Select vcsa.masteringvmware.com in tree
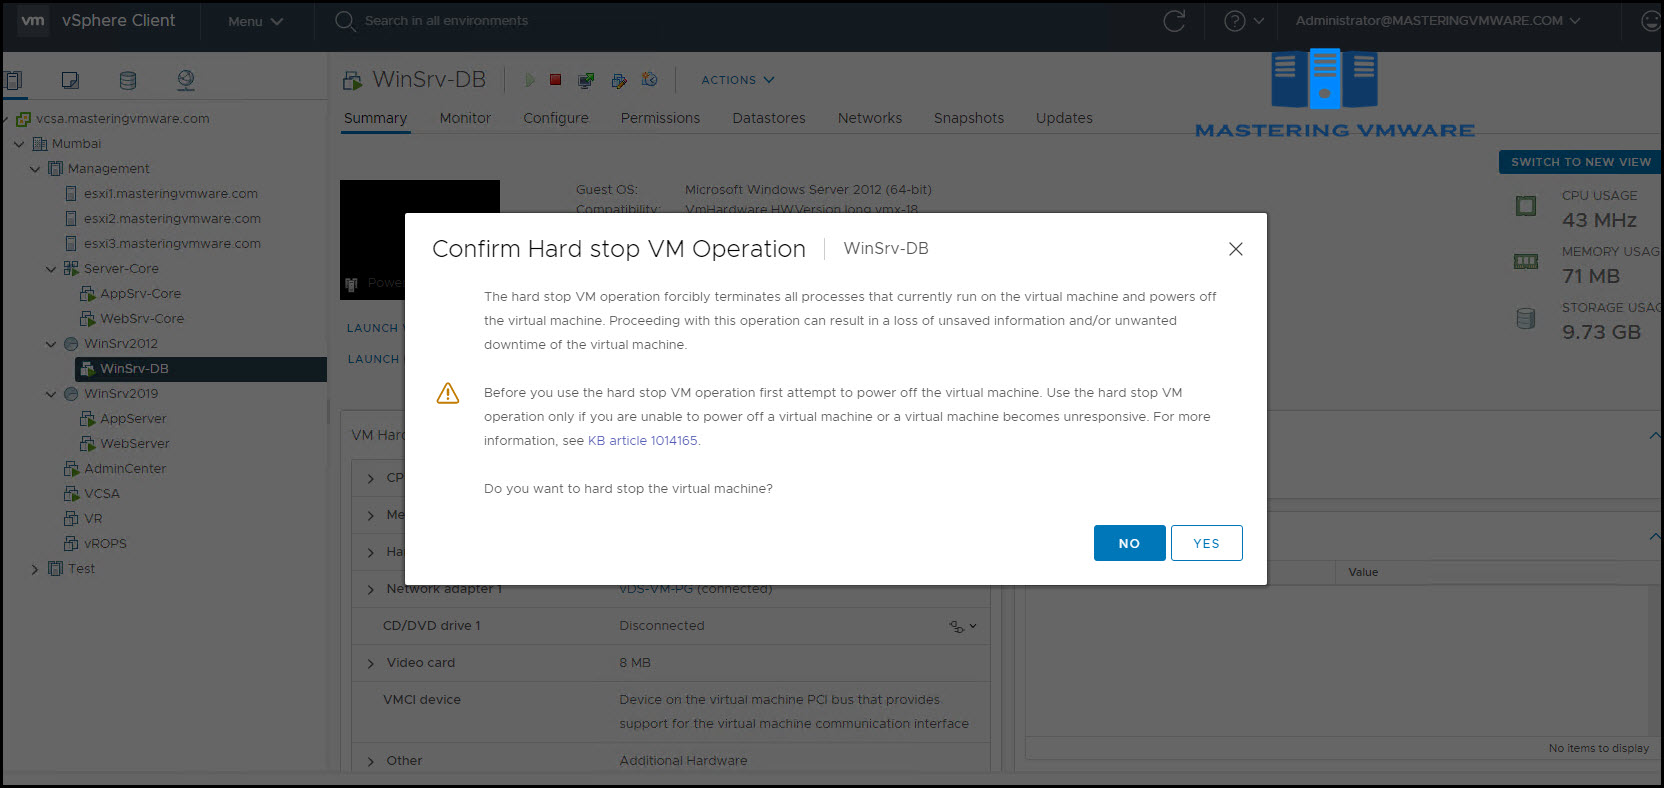The height and width of the screenshot is (788, 1664). tap(123, 119)
